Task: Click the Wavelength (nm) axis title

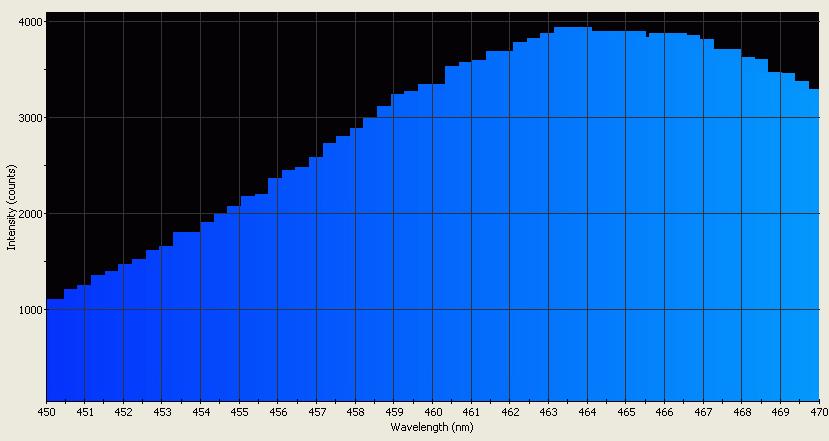Action: pos(433,427)
